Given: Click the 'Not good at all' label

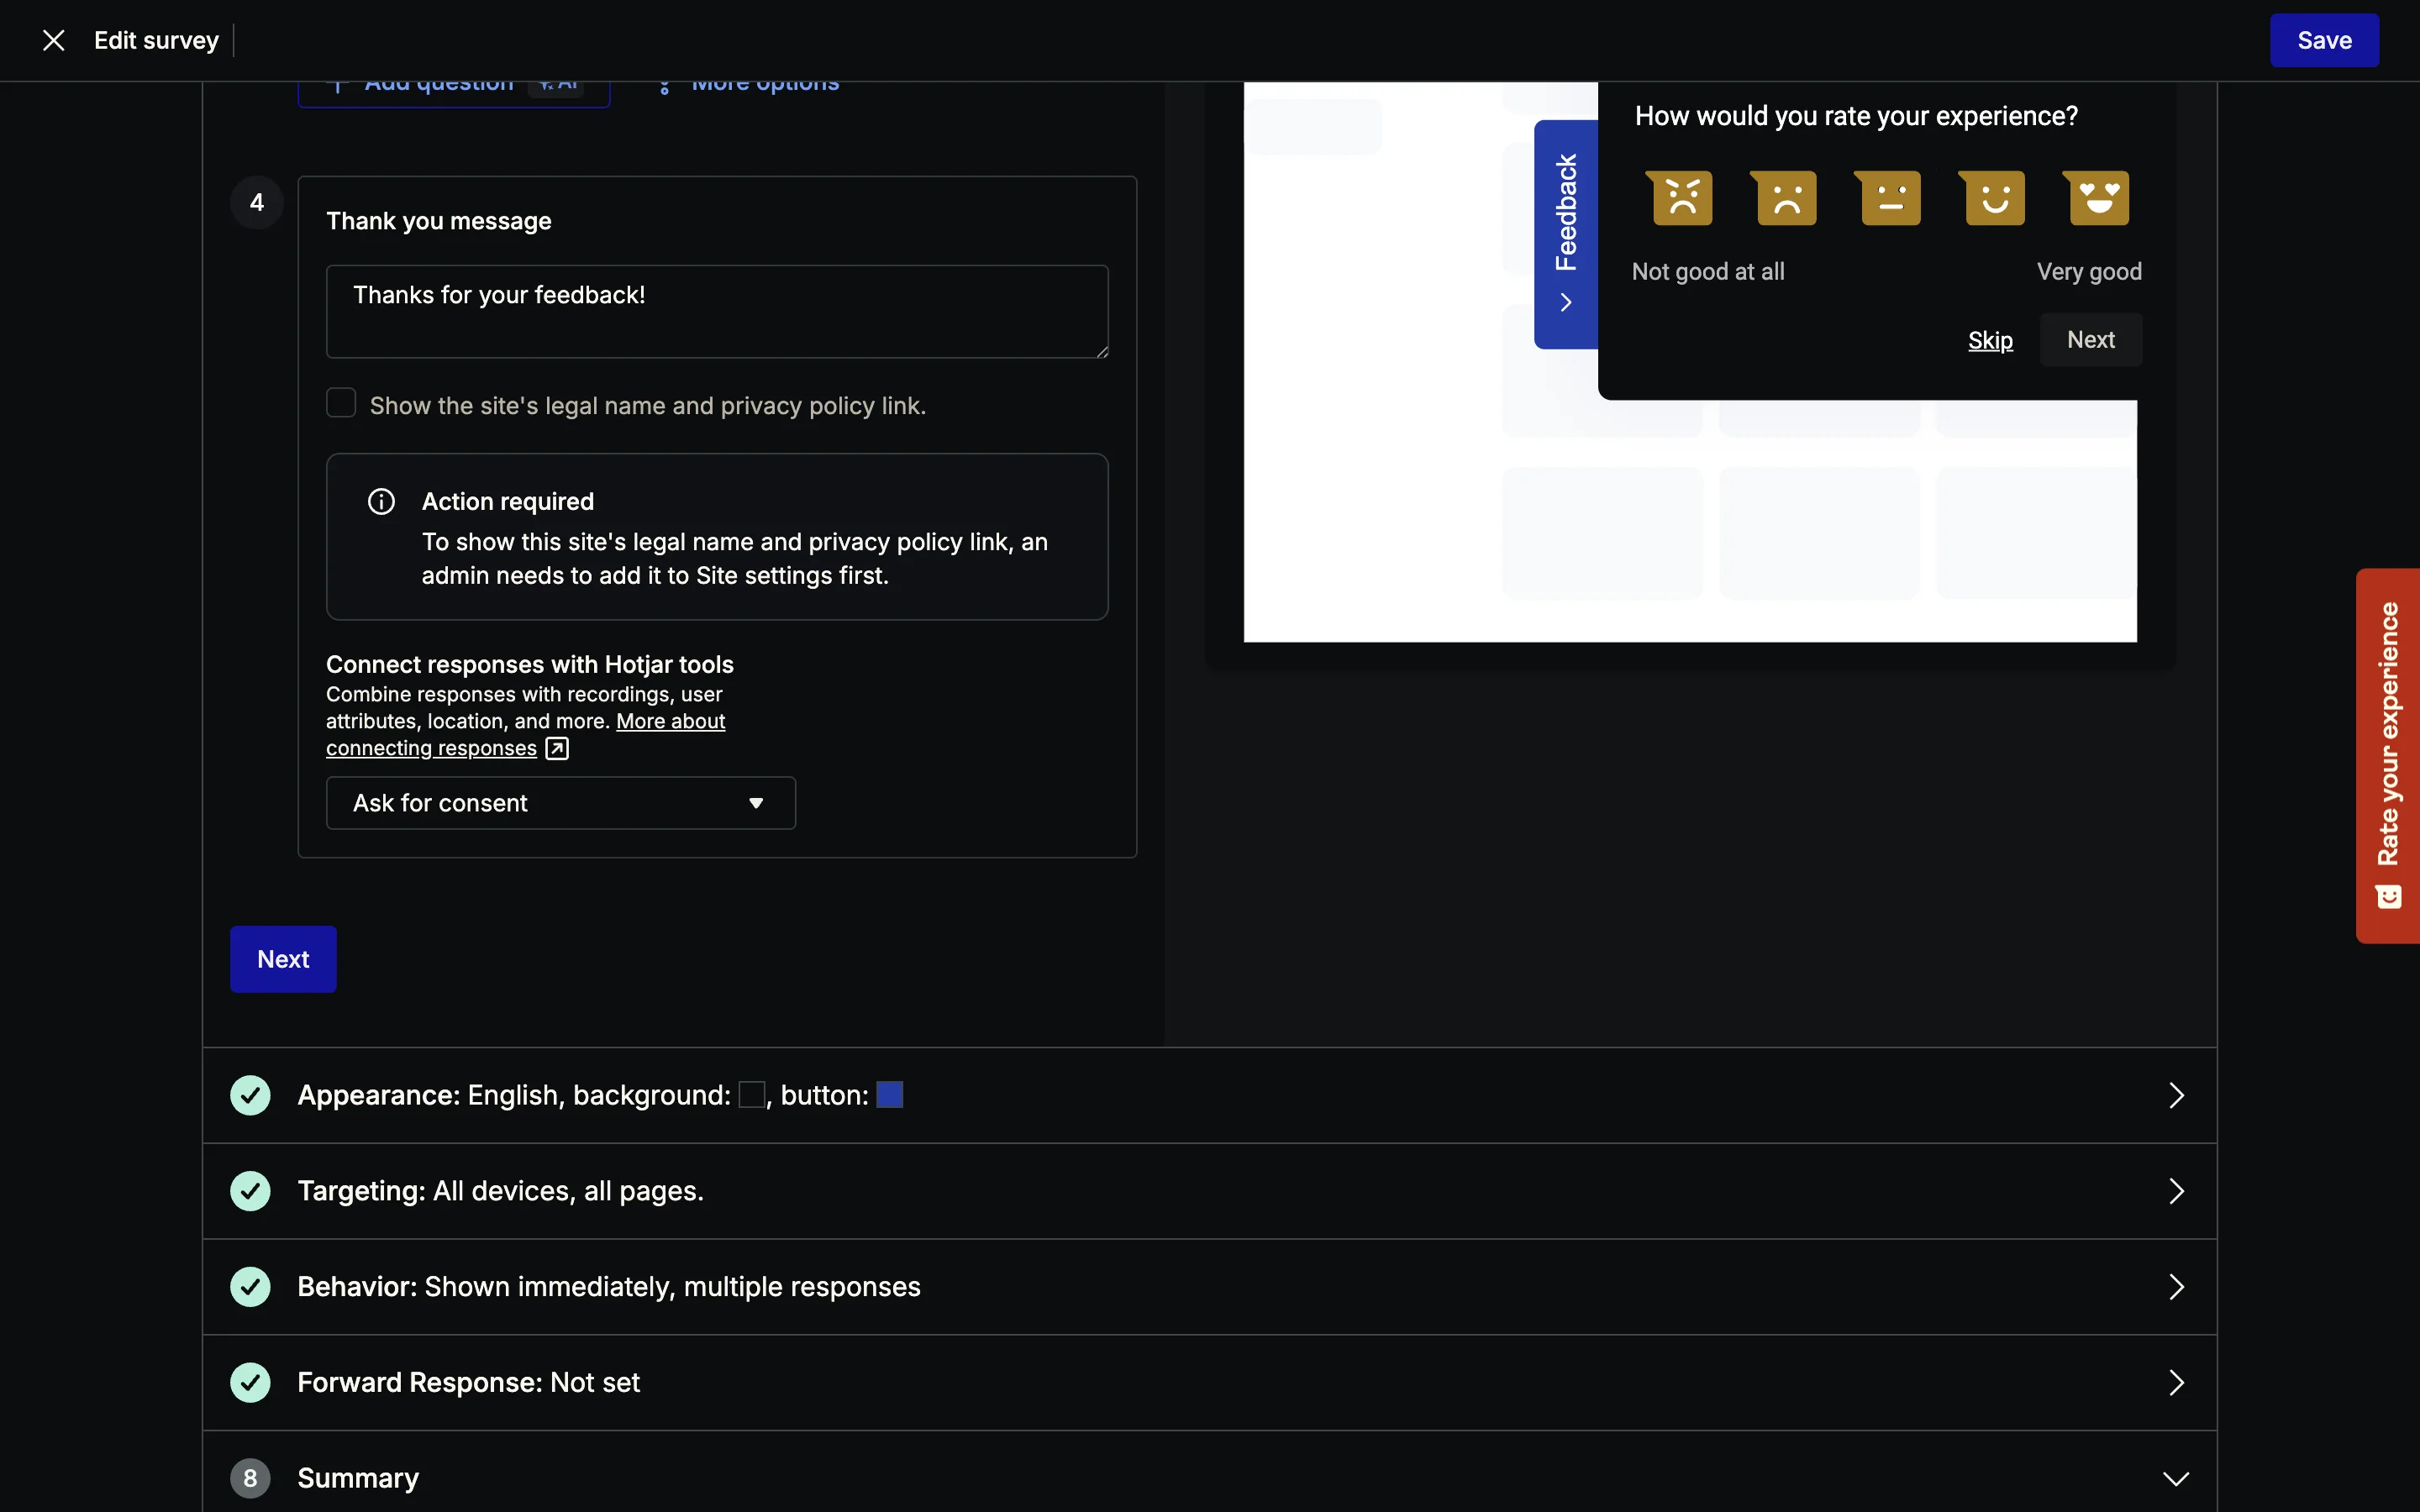Looking at the screenshot, I should pyautogui.click(x=1708, y=272).
